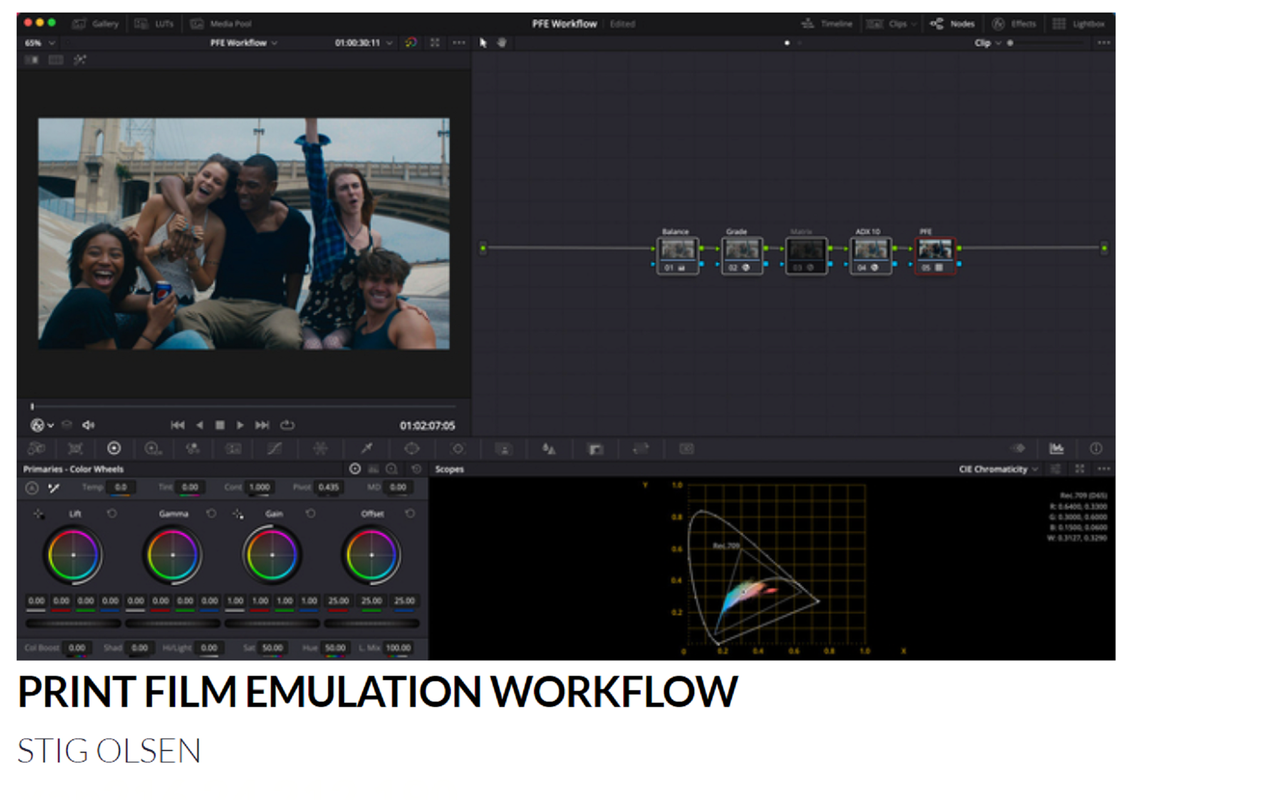Open the Key palette

click(x=595, y=449)
